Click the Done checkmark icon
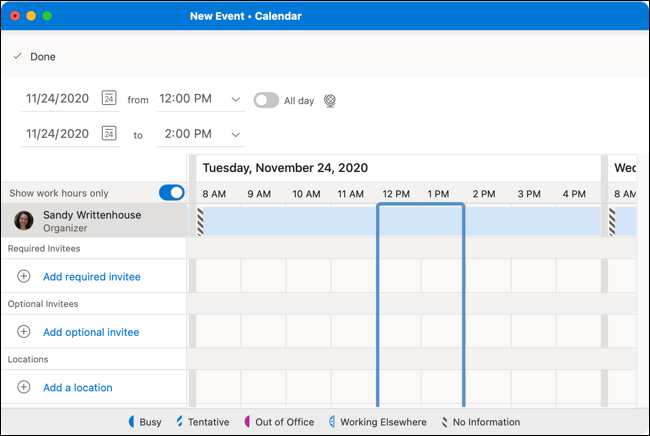The width and height of the screenshot is (650, 436). [17, 57]
